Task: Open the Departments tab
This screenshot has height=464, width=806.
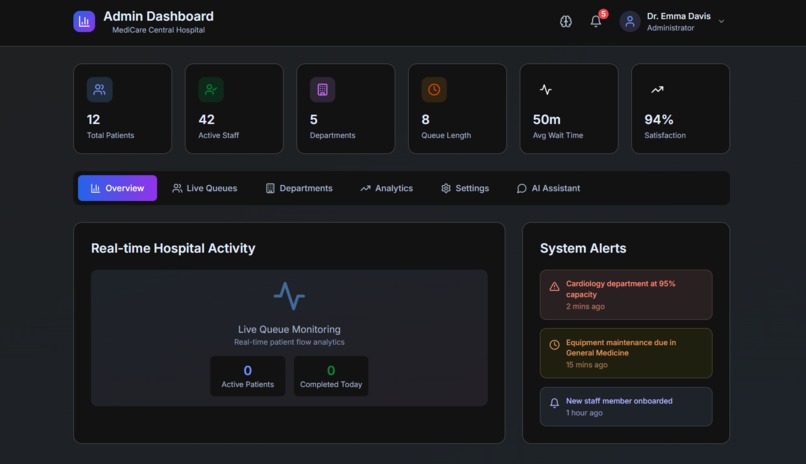Action: coord(299,188)
